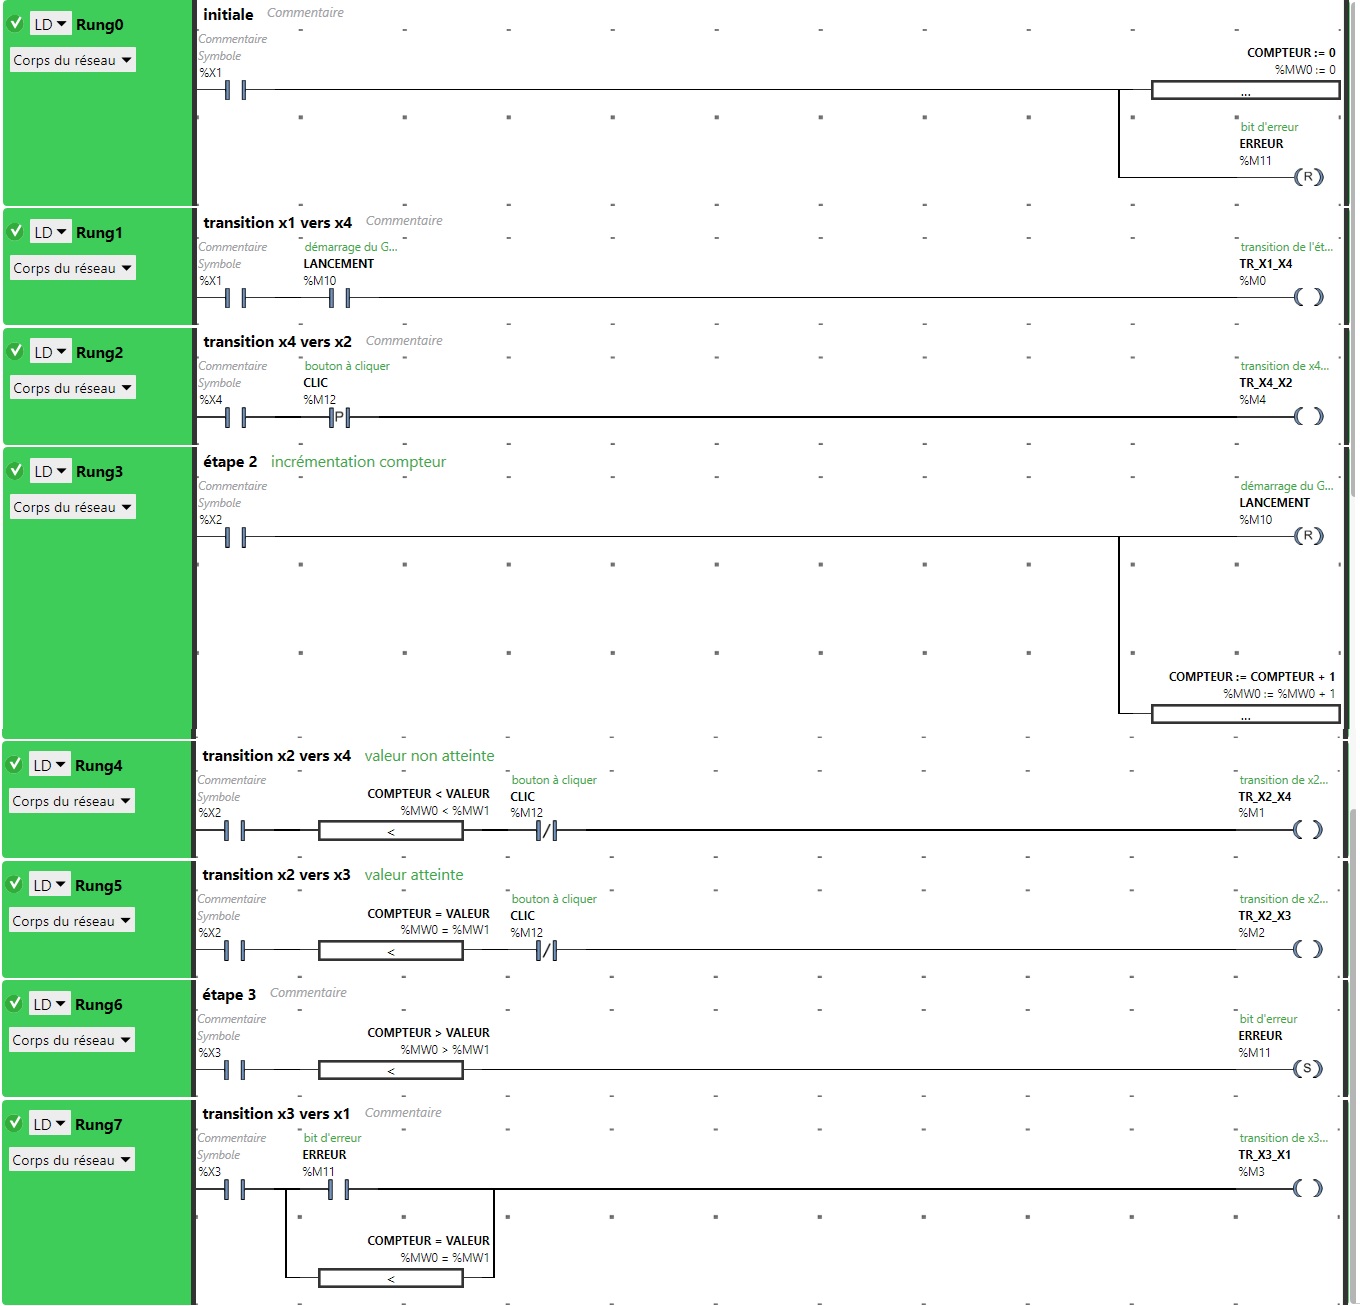Toggle the green checkmark on Rung0
Image resolution: width=1360 pixels, height=1306 pixels.
[x=16, y=23]
